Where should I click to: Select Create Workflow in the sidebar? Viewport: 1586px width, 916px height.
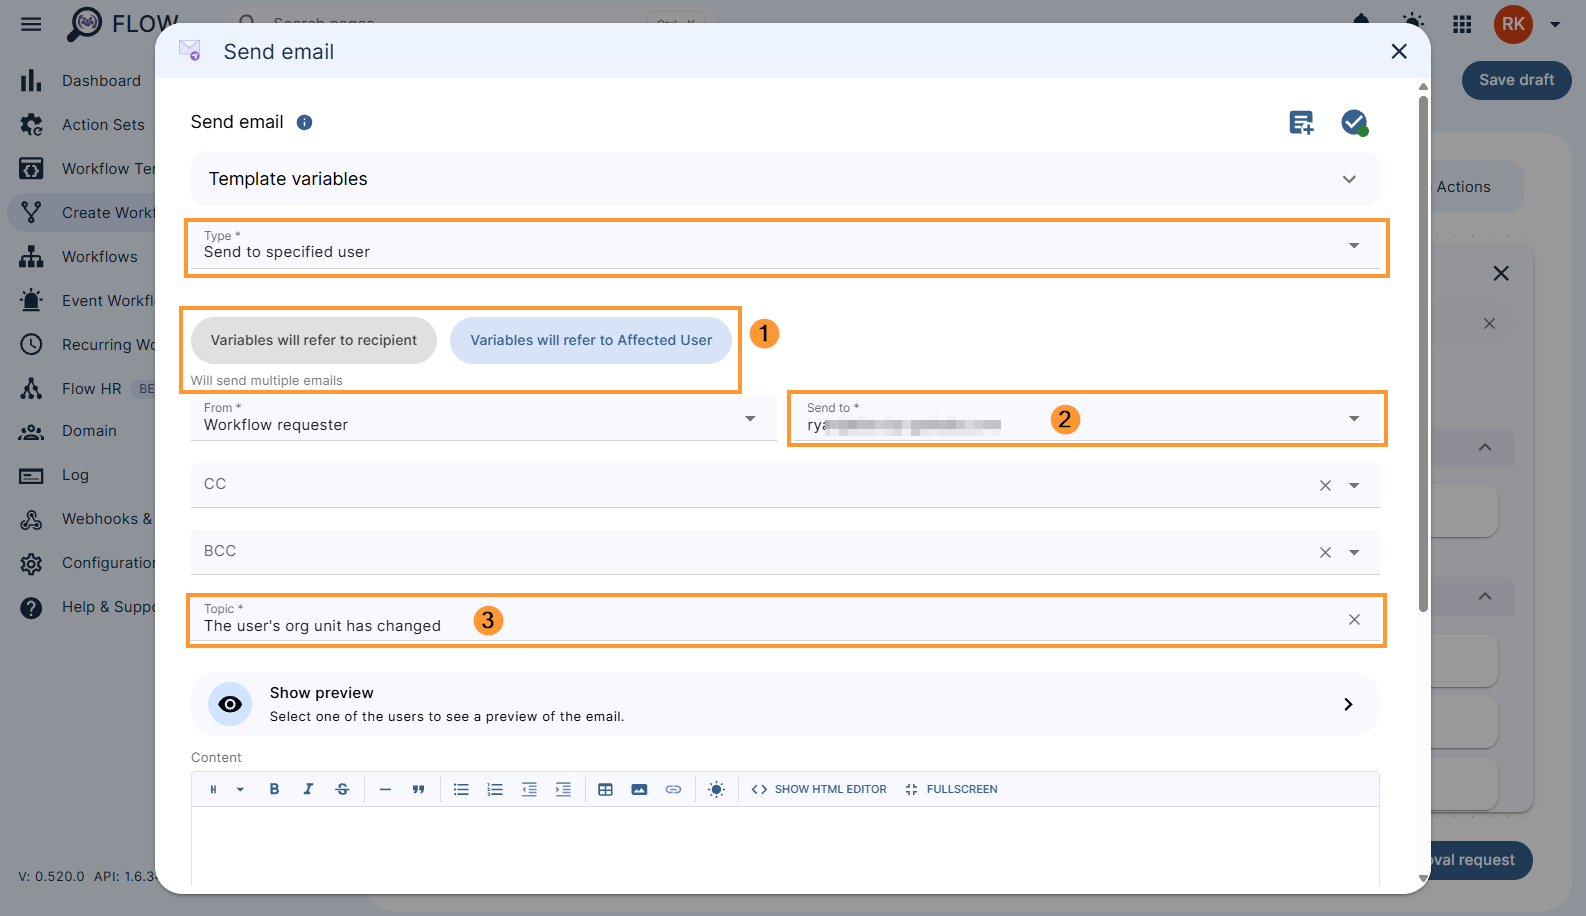pos(107,213)
